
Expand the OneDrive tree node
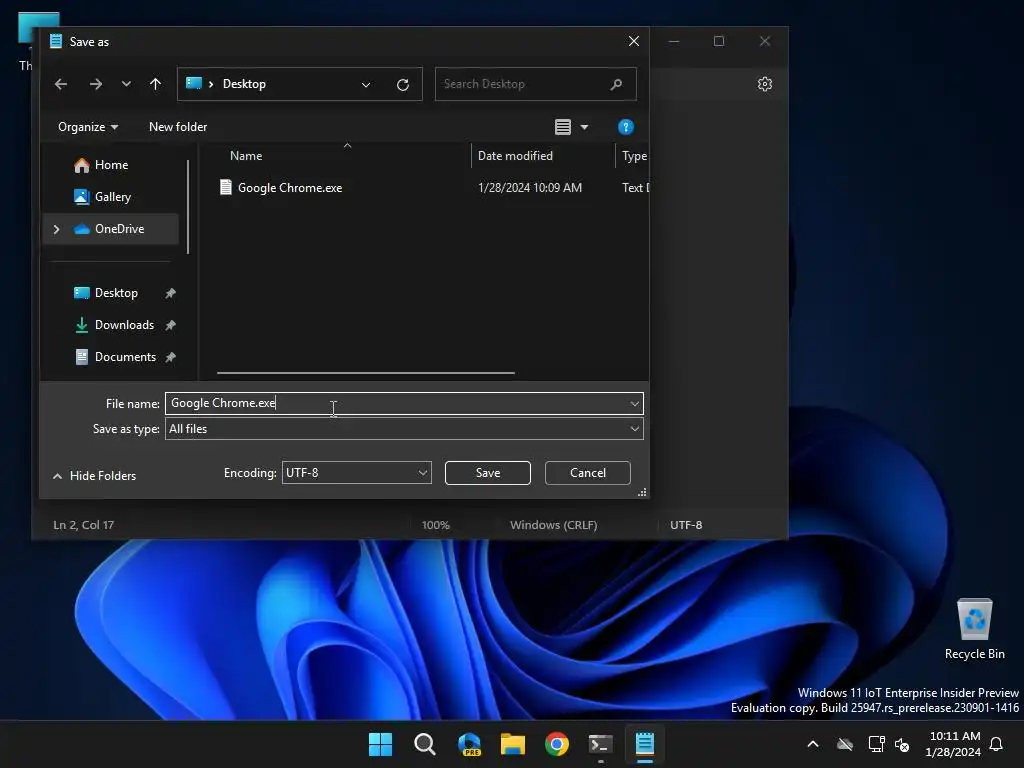point(56,229)
